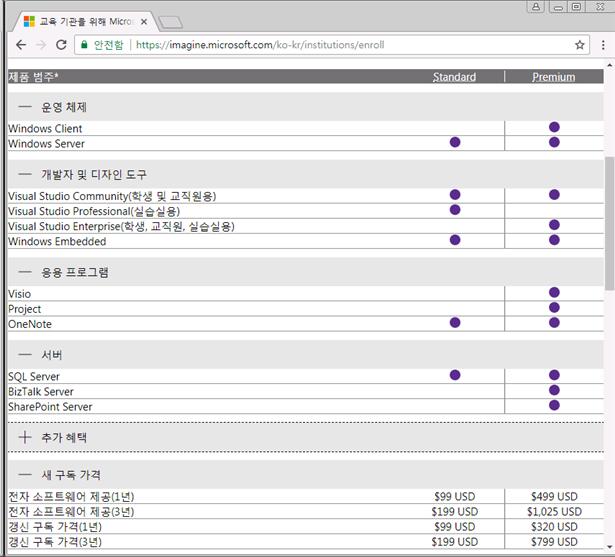Screen dimensions: 615x557
Task: Click the green secure lock icon
Action: point(84,45)
